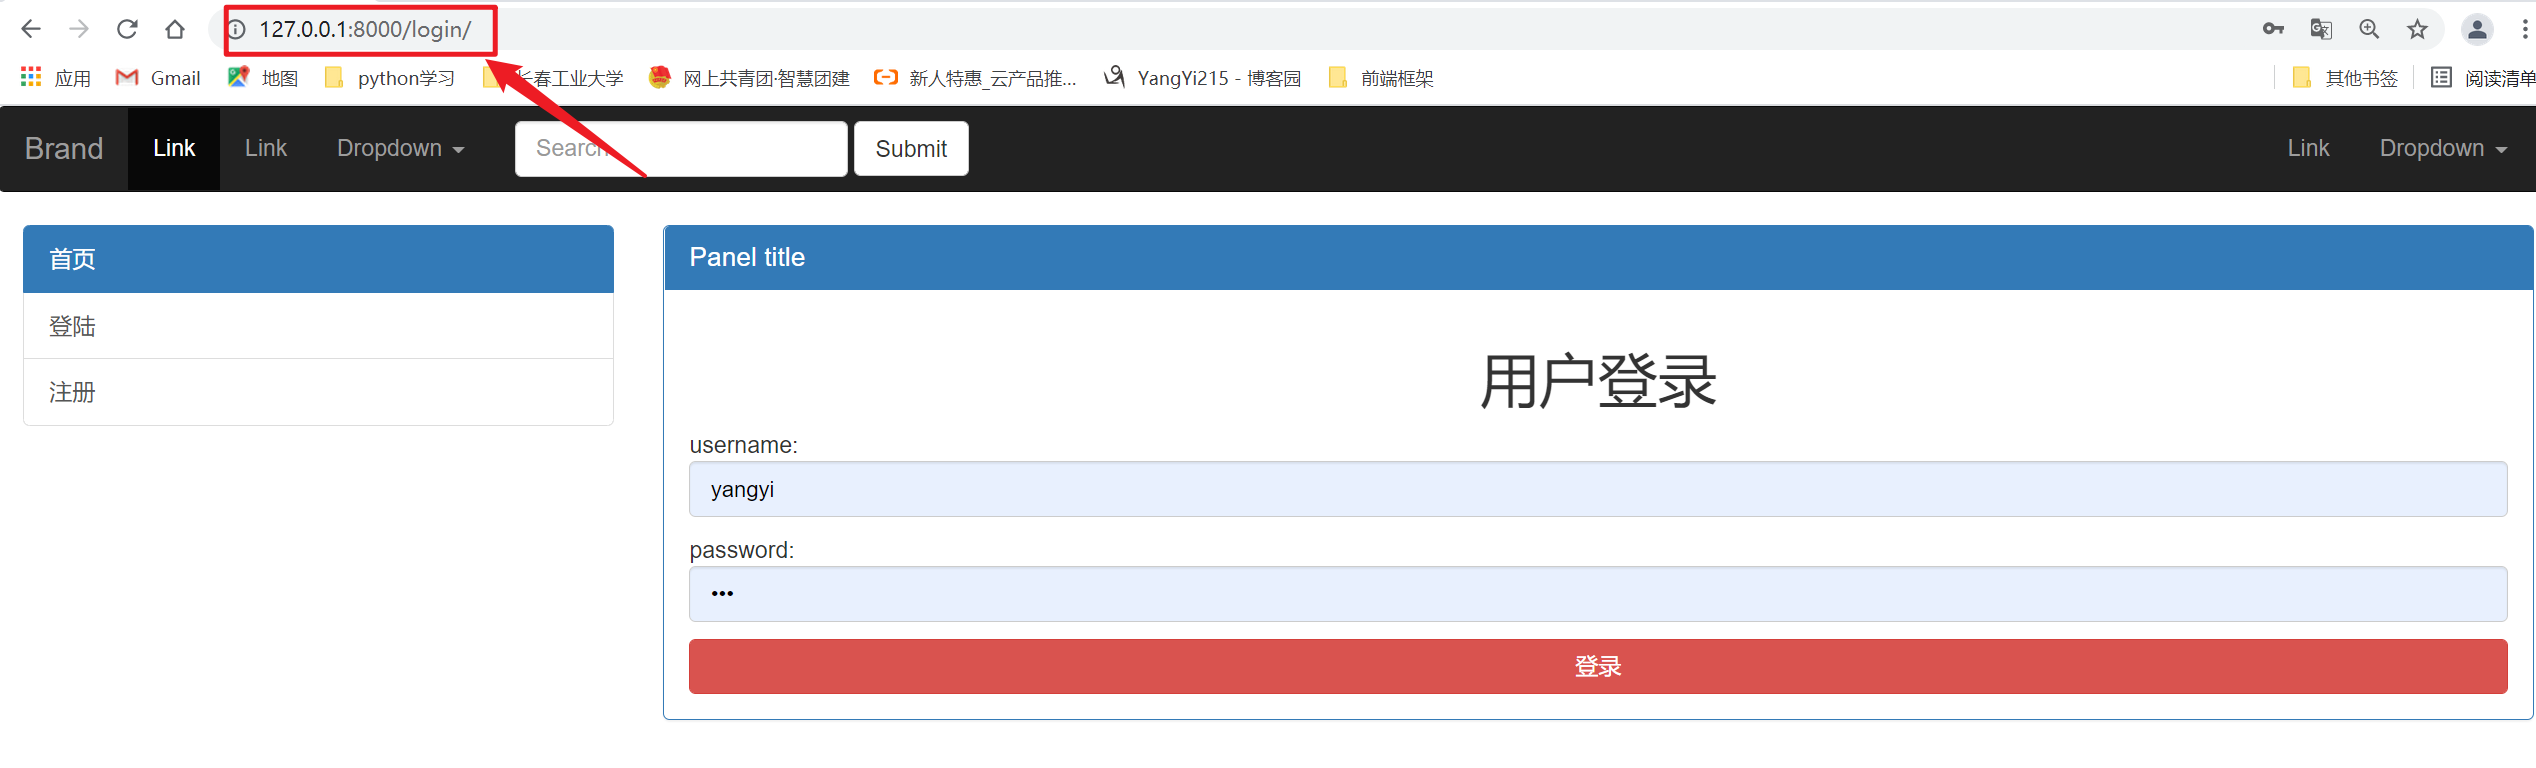Open the 网上共青团·智慧团建 bookmark
Image resolution: width=2536 pixels, height=768 pixels.
click(x=749, y=78)
